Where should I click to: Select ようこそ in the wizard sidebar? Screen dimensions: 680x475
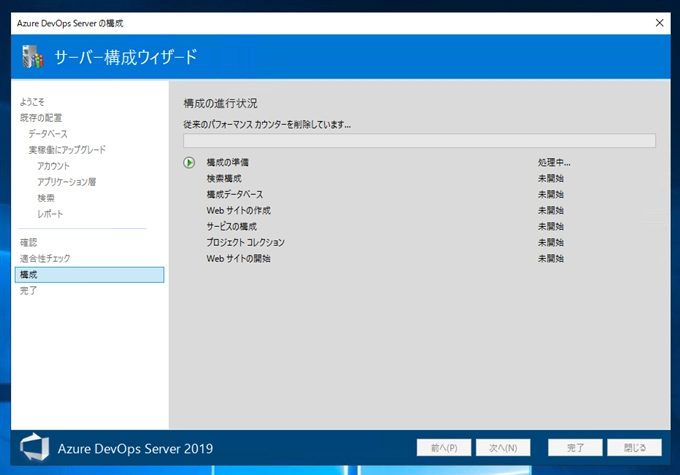coord(32,102)
